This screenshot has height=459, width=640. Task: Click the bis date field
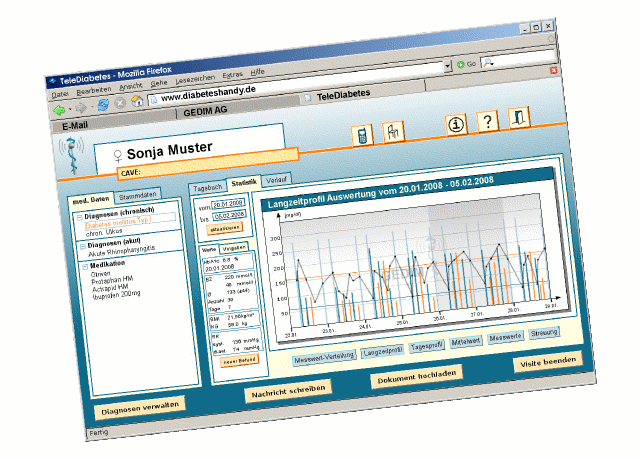(229, 215)
